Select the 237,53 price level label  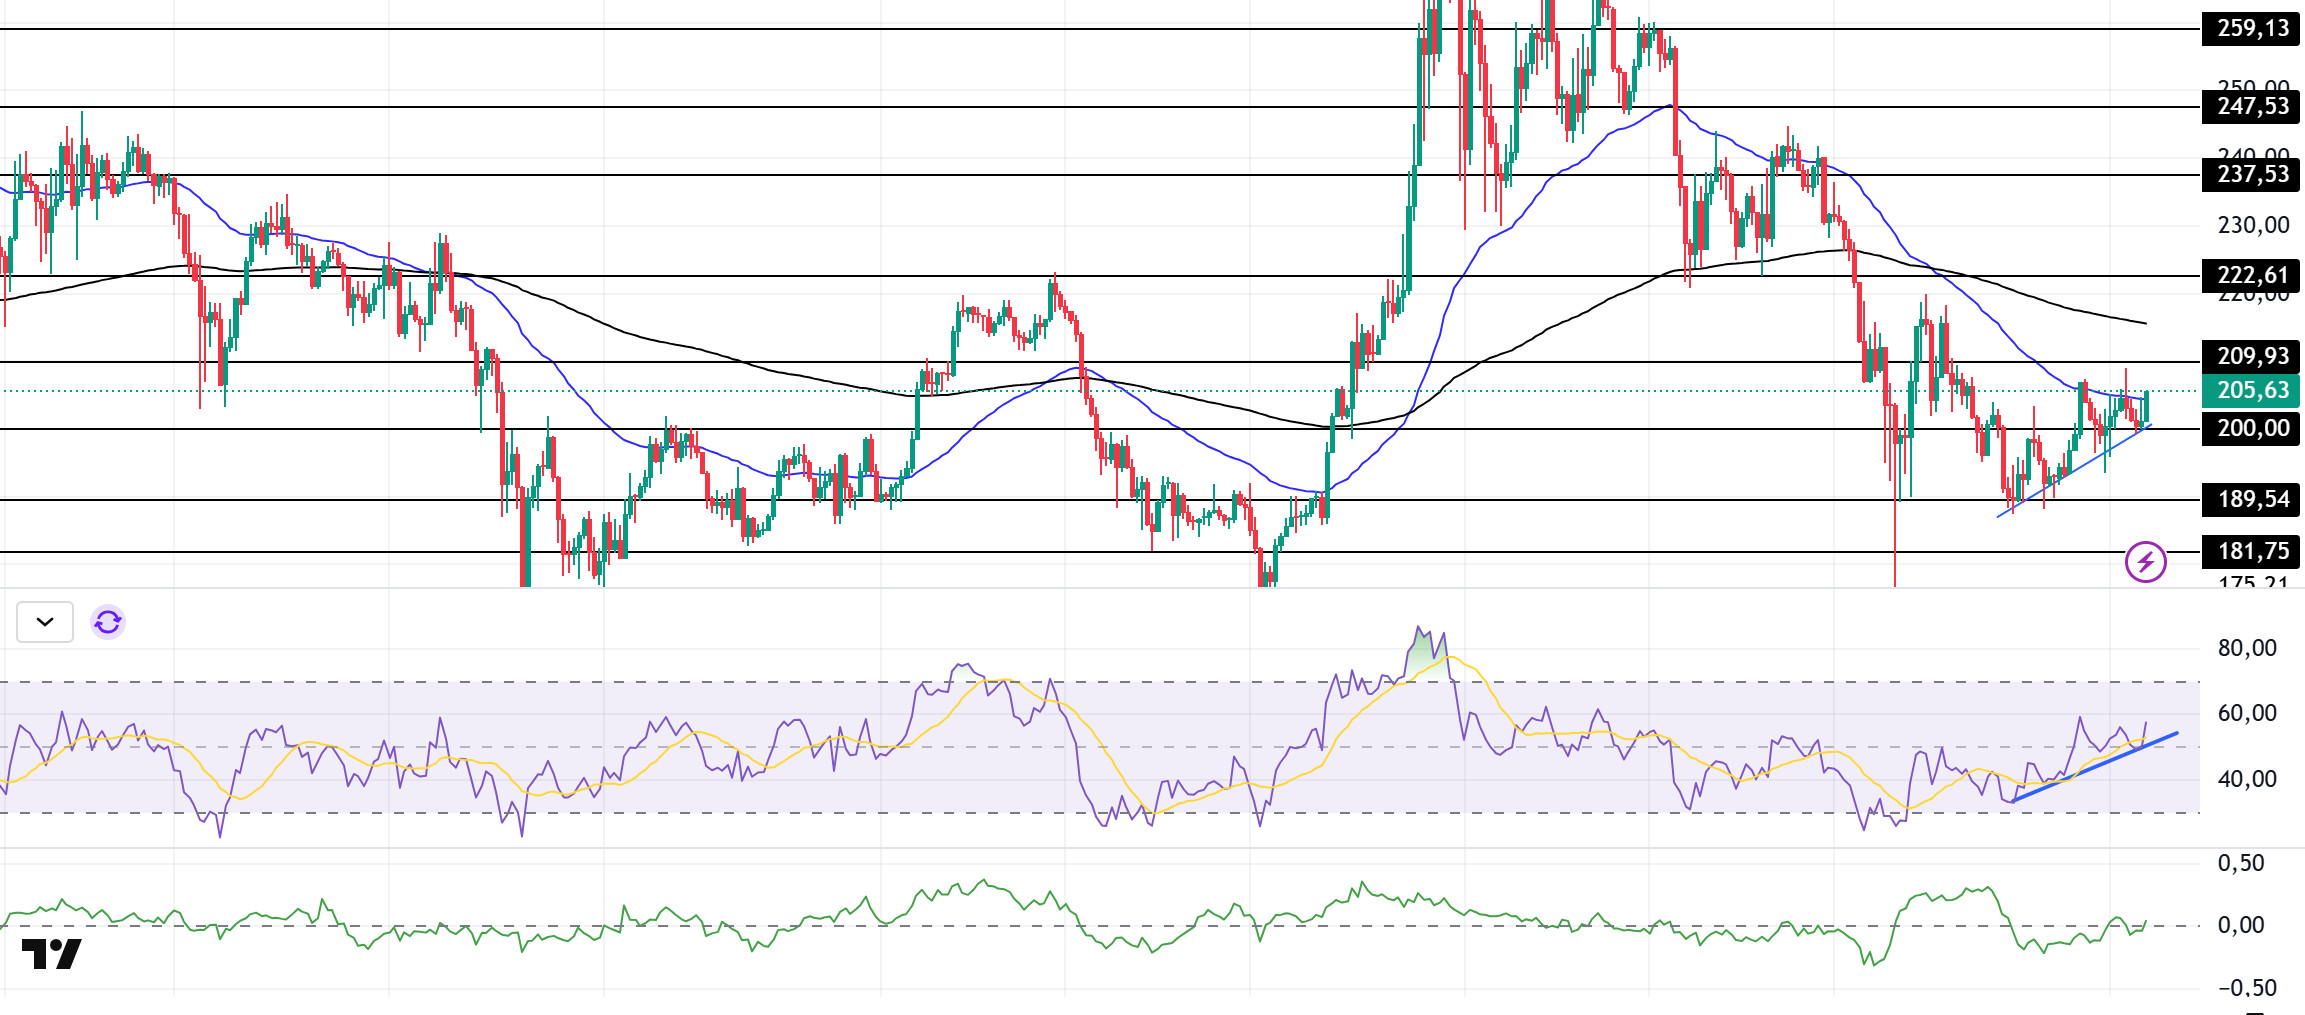tap(2250, 175)
